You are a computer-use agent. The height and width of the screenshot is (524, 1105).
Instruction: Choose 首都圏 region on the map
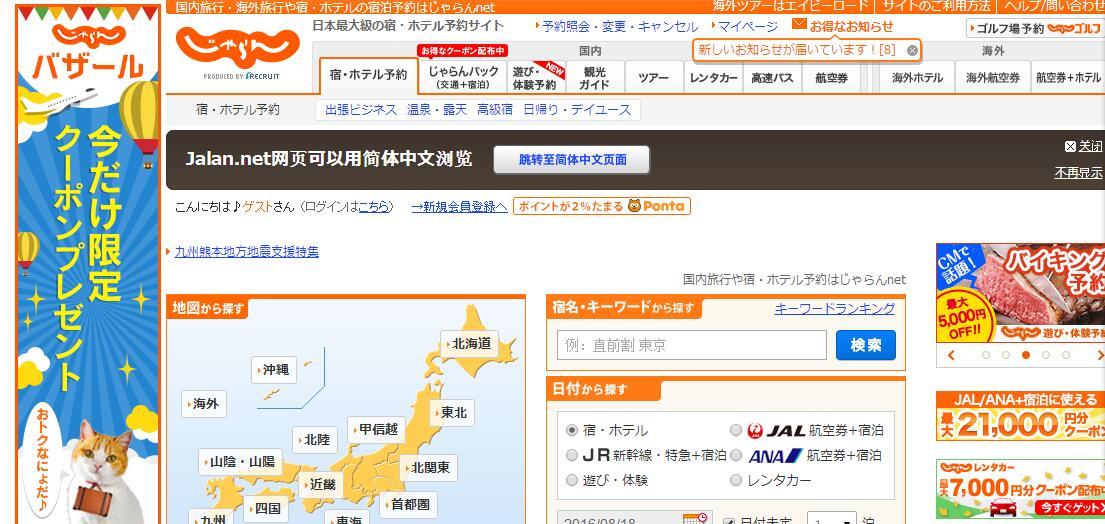click(x=408, y=504)
